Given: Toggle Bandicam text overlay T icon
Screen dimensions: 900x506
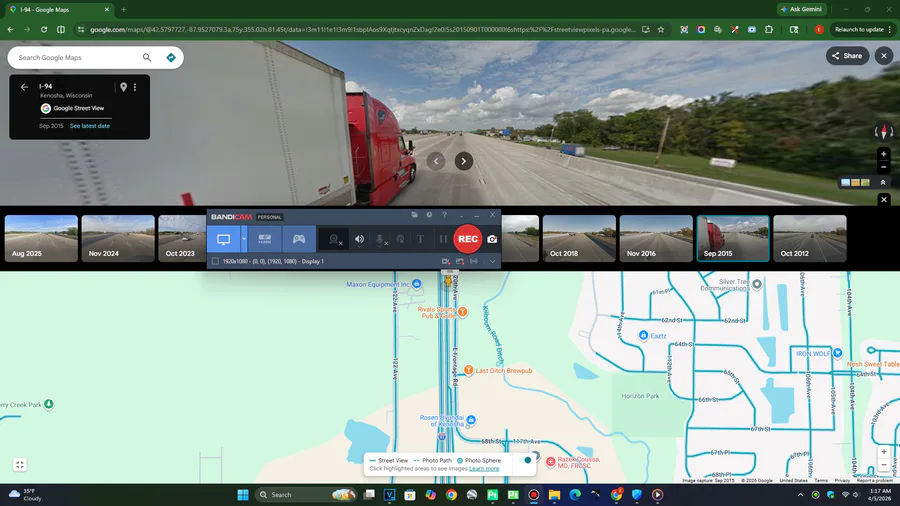Looking at the screenshot, I should (420, 239).
